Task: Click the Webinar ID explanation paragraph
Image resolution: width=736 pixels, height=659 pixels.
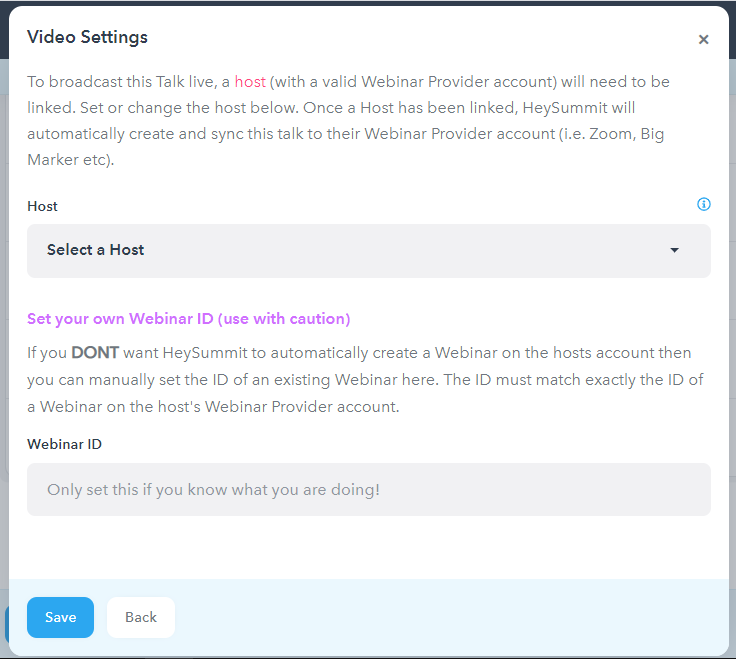Action: click(365, 380)
